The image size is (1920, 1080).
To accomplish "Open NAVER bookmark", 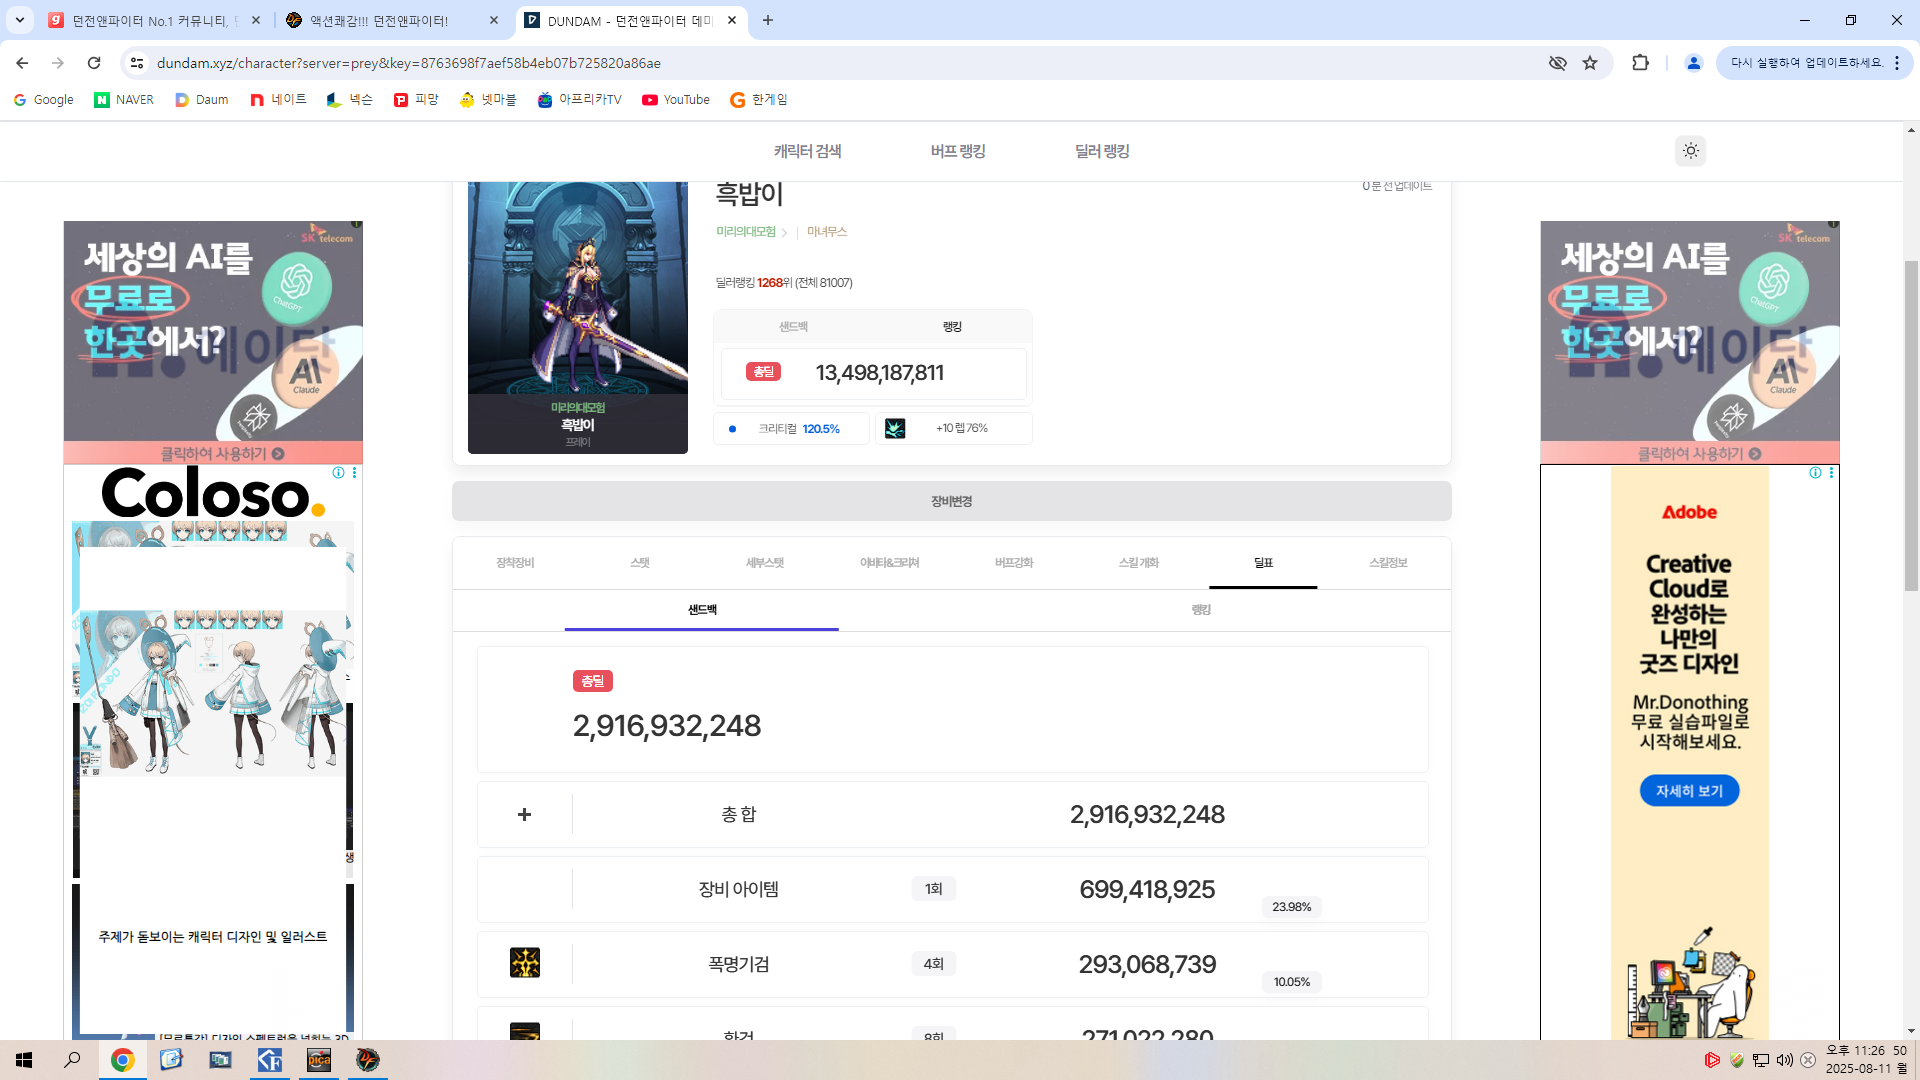I will click(124, 100).
